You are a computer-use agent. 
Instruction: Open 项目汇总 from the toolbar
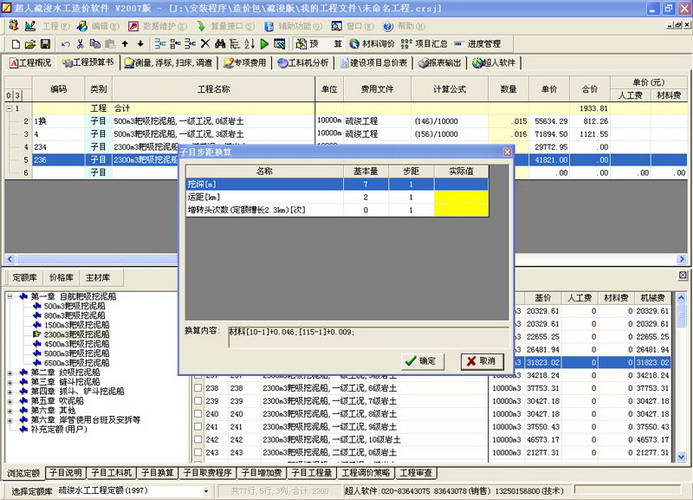point(423,44)
